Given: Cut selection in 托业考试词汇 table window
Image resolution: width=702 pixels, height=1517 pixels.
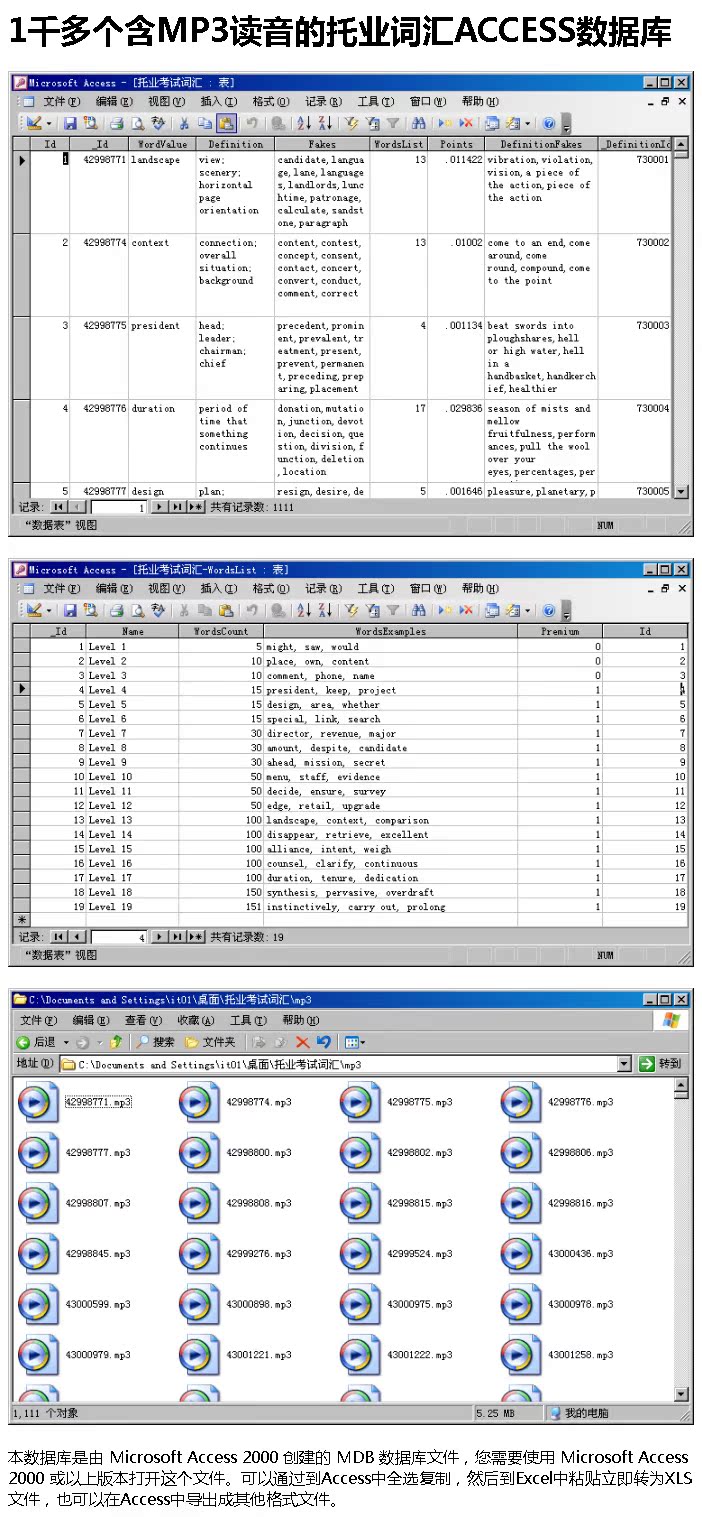Looking at the screenshot, I should click(x=184, y=123).
